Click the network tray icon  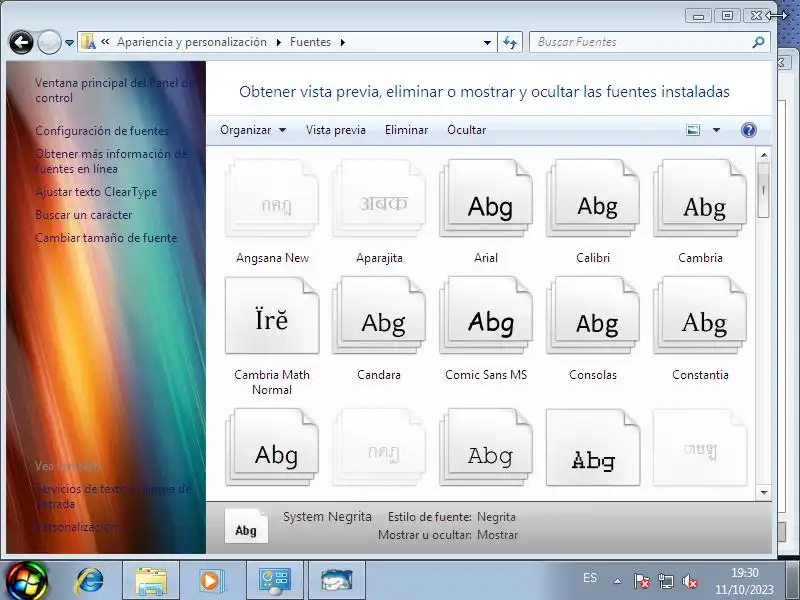(x=665, y=581)
